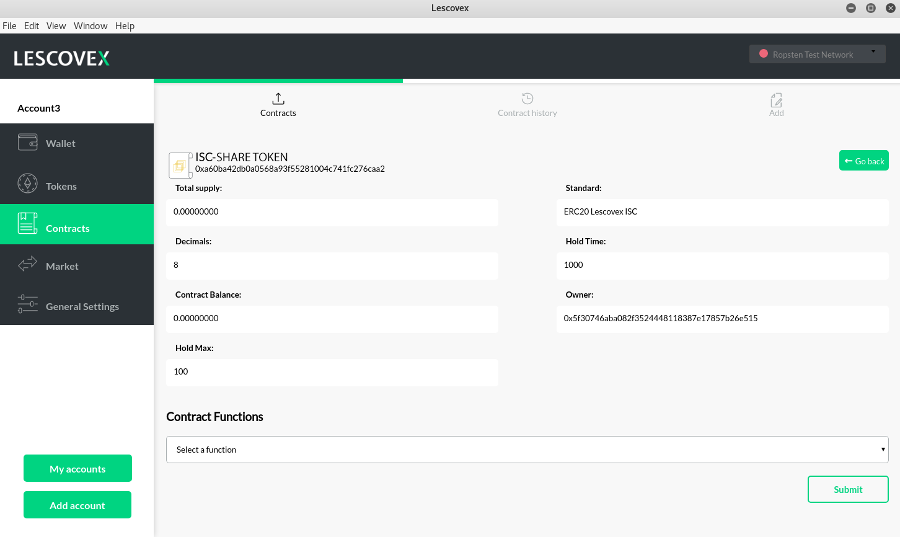Click the contract address 0xa60ba42db0a...
This screenshot has width=900, height=537.
coord(290,169)
